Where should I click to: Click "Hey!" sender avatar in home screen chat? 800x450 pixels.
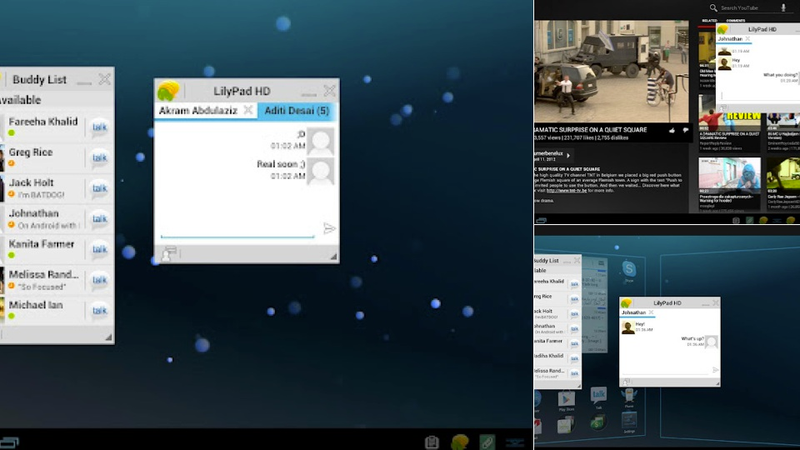(x=628, y=328)
